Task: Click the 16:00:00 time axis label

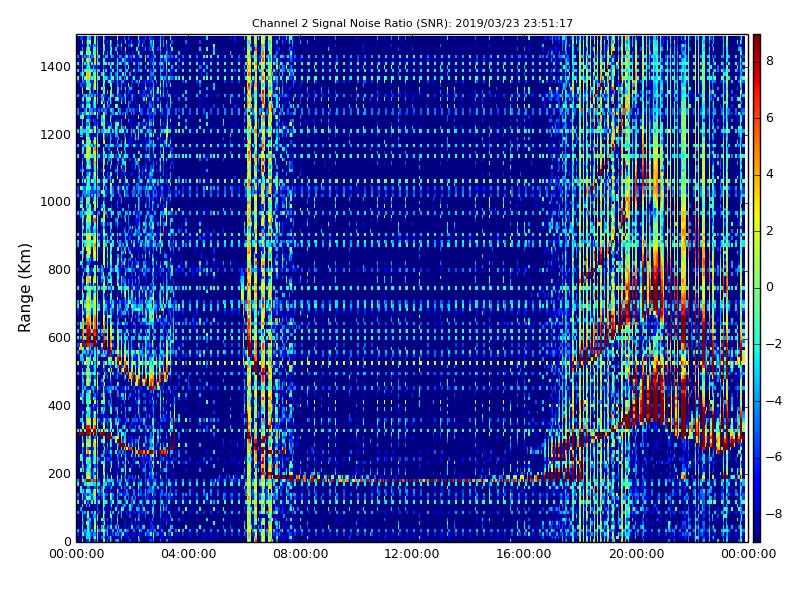Action: coord(524,554)
